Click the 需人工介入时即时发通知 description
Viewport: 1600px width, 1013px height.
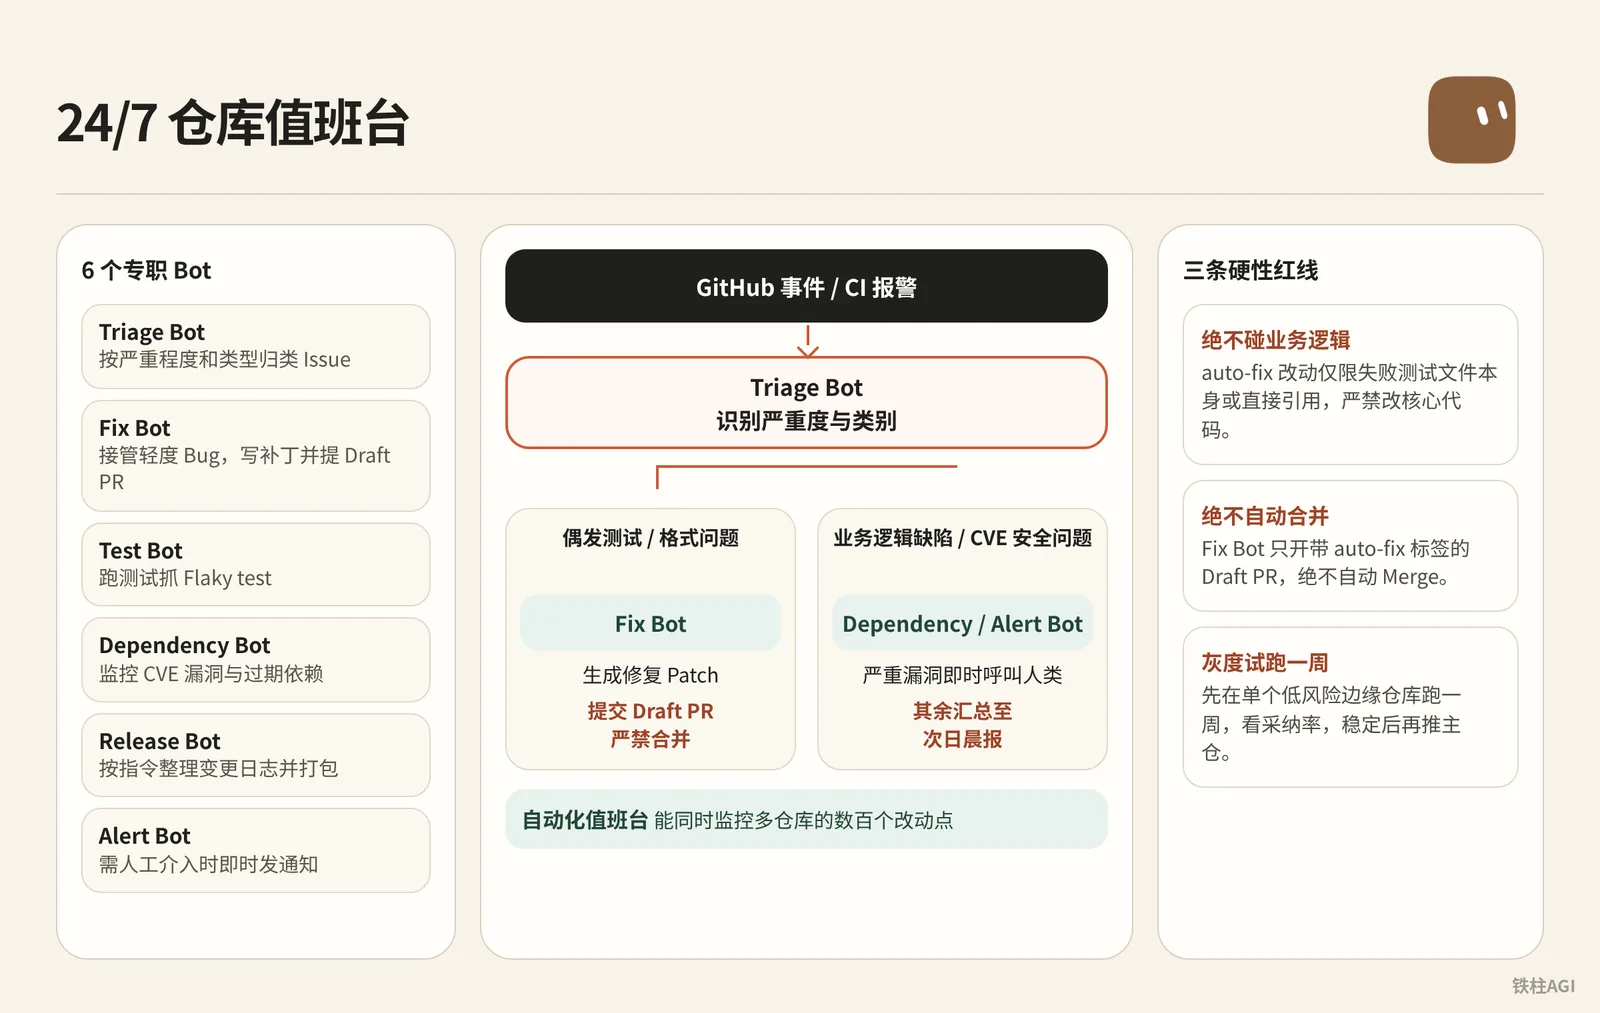(x=208, y=864)
